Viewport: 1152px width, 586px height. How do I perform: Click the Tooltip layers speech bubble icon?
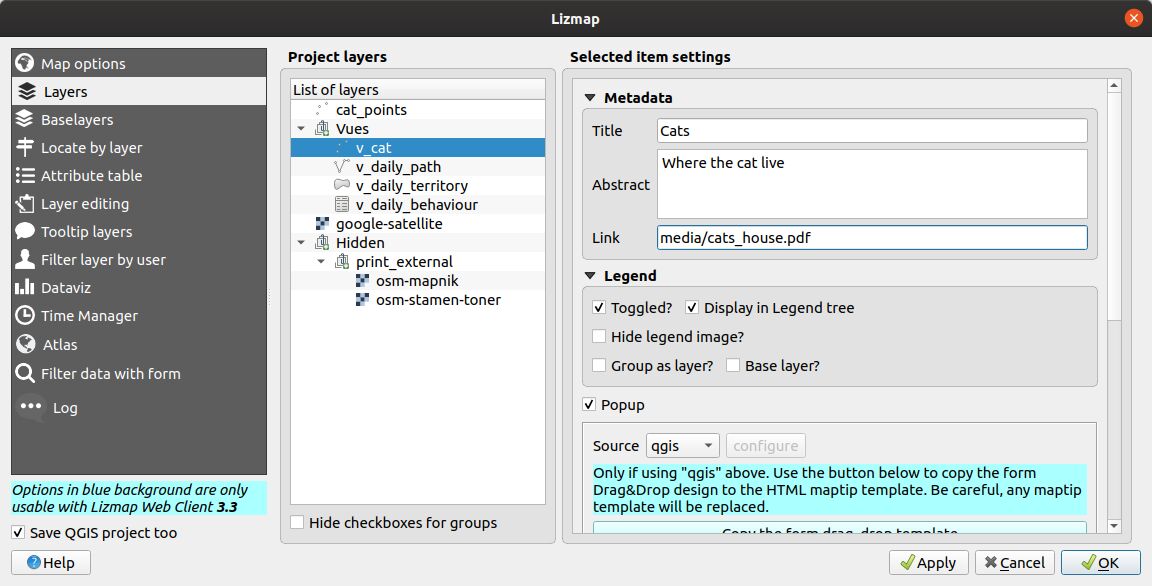point(25,231)
